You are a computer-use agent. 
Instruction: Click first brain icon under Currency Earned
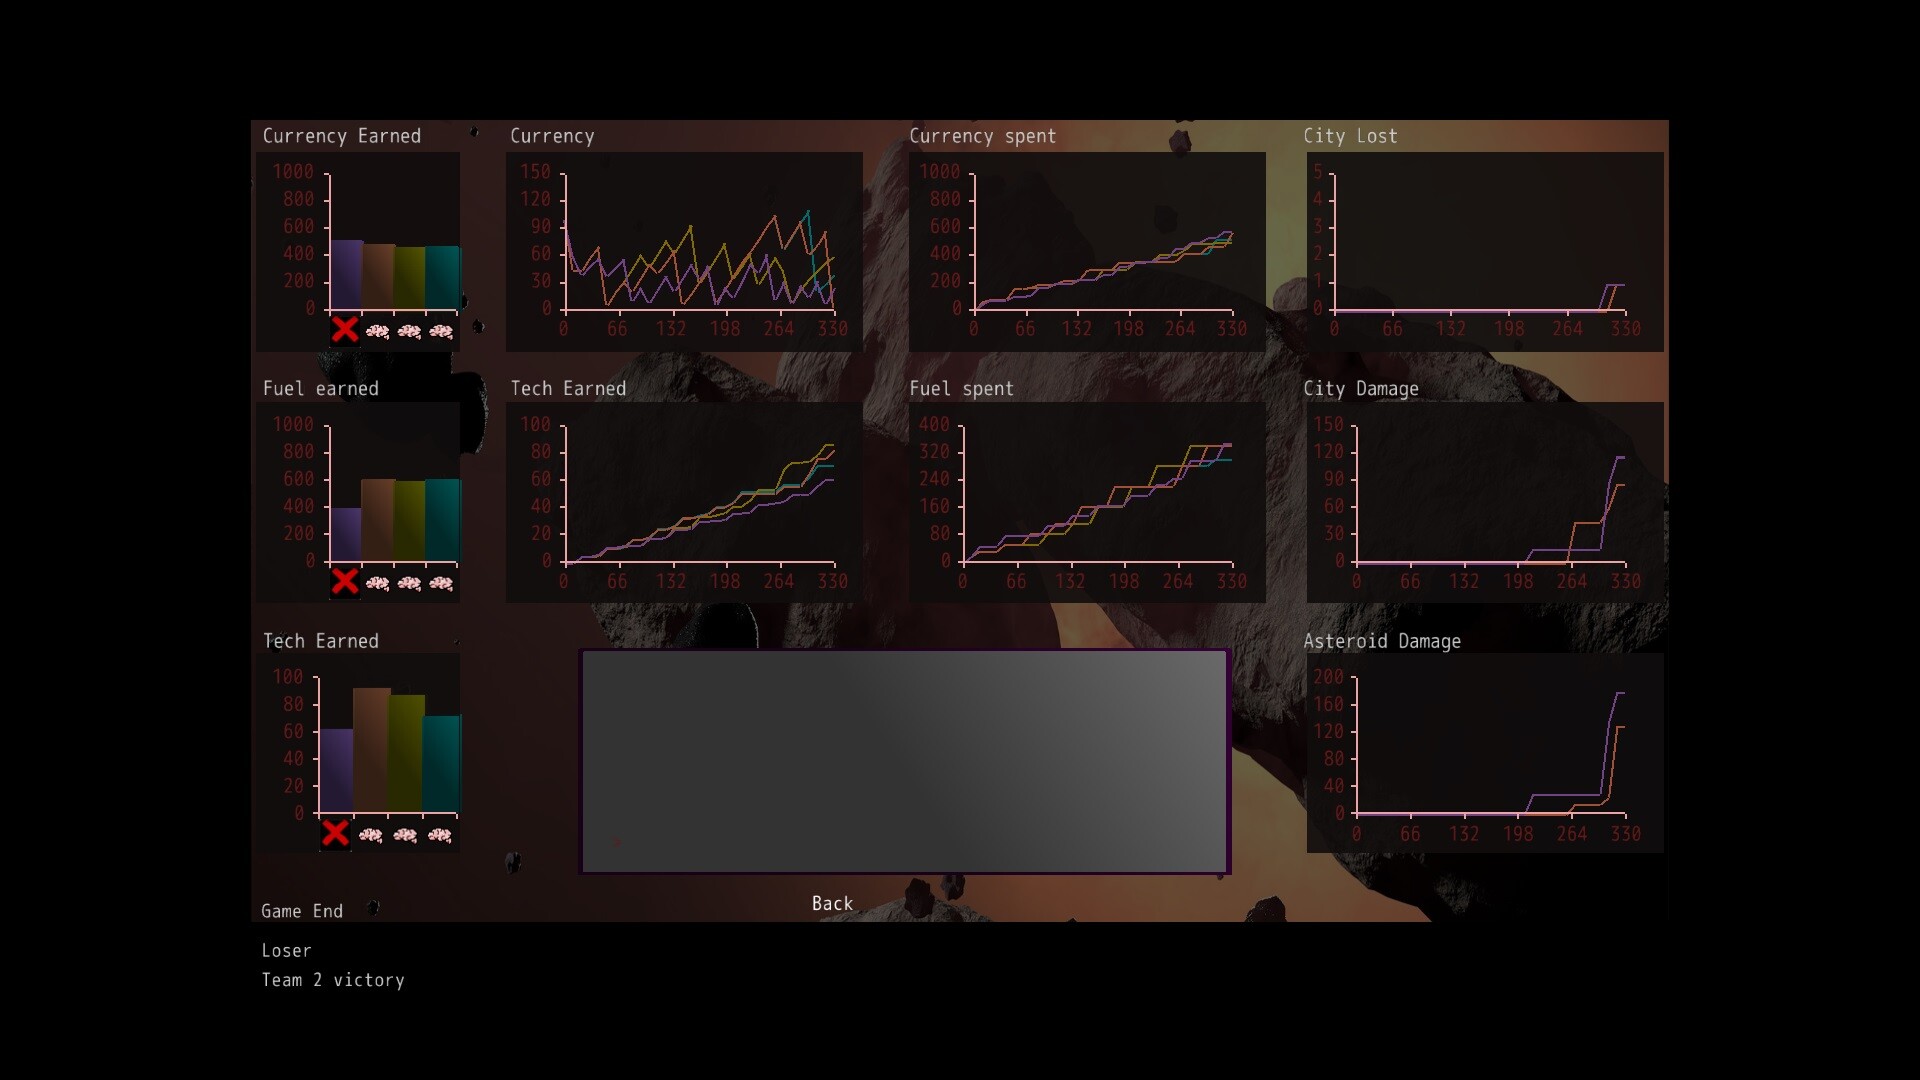tap(377, 331)
